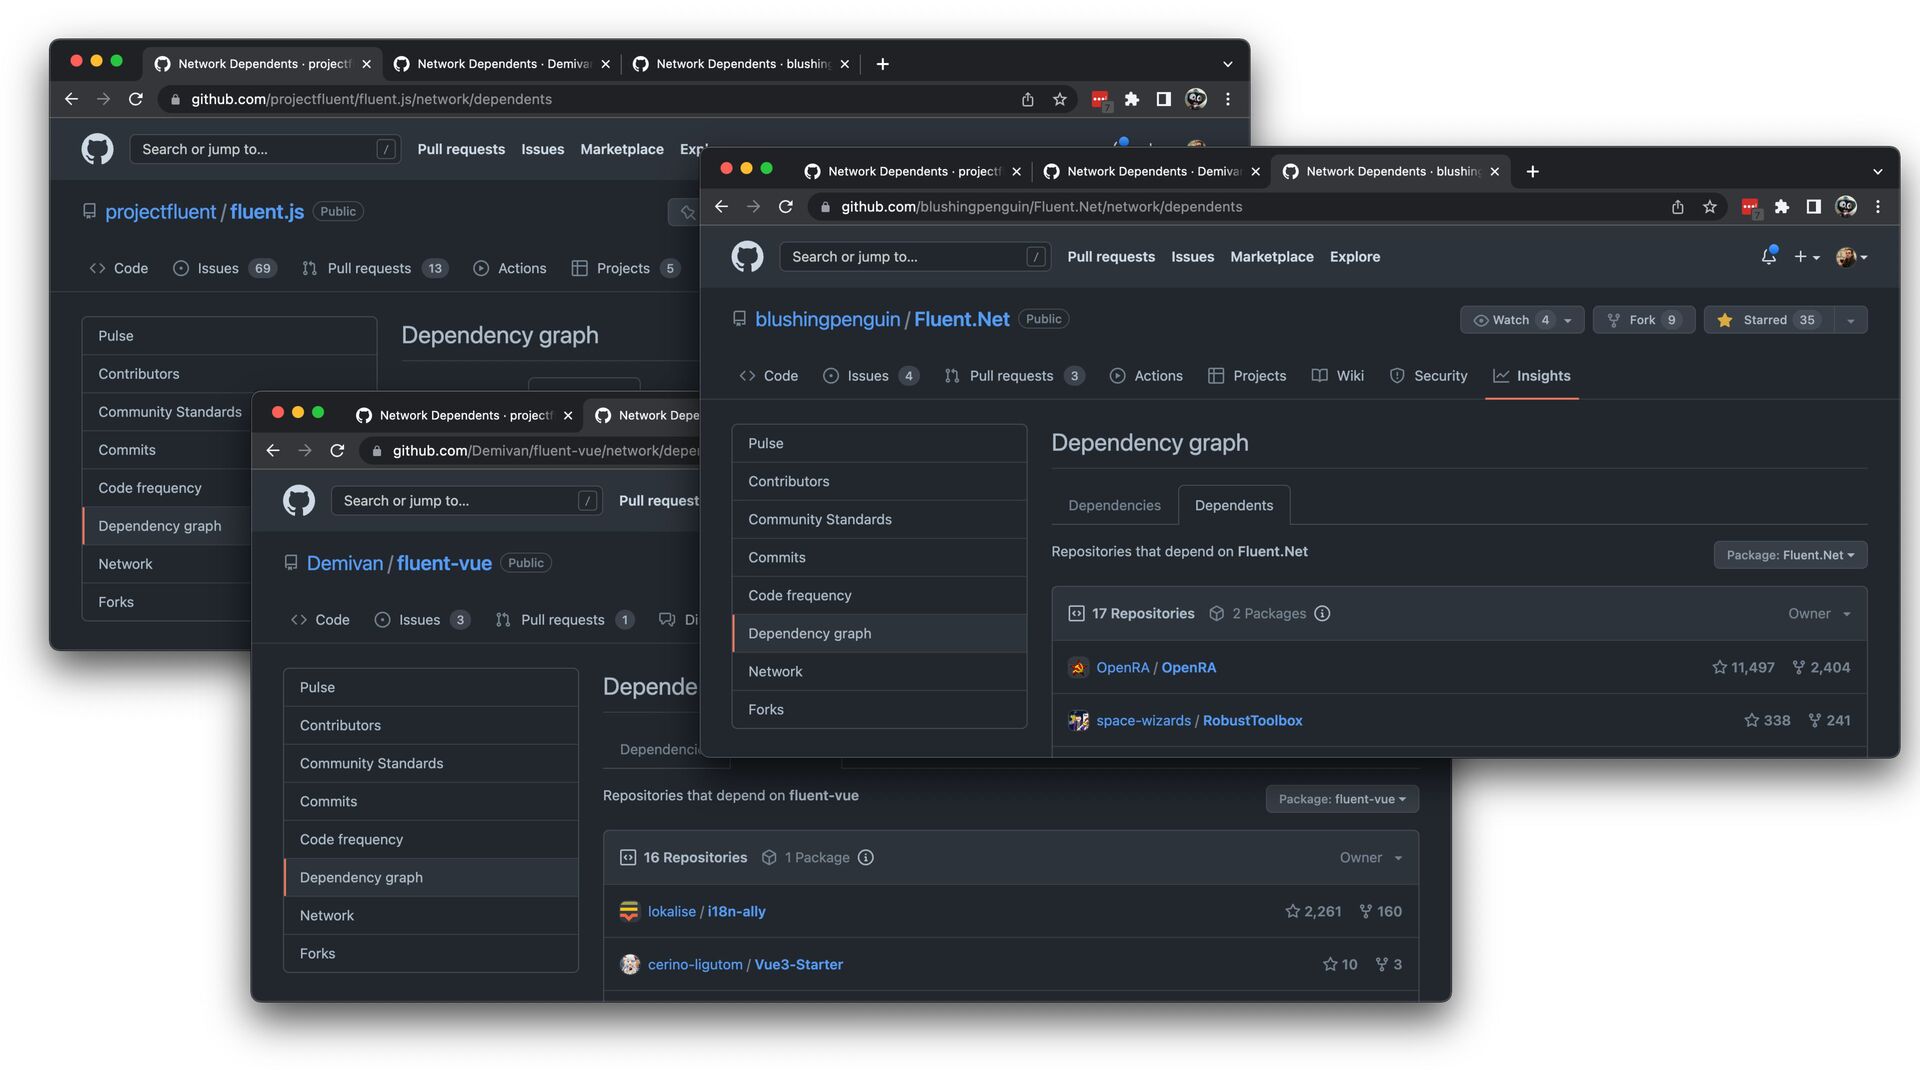Open the Package: fluent-vue dropdown
The image size is (1920, 1080).
[1341, 799]
